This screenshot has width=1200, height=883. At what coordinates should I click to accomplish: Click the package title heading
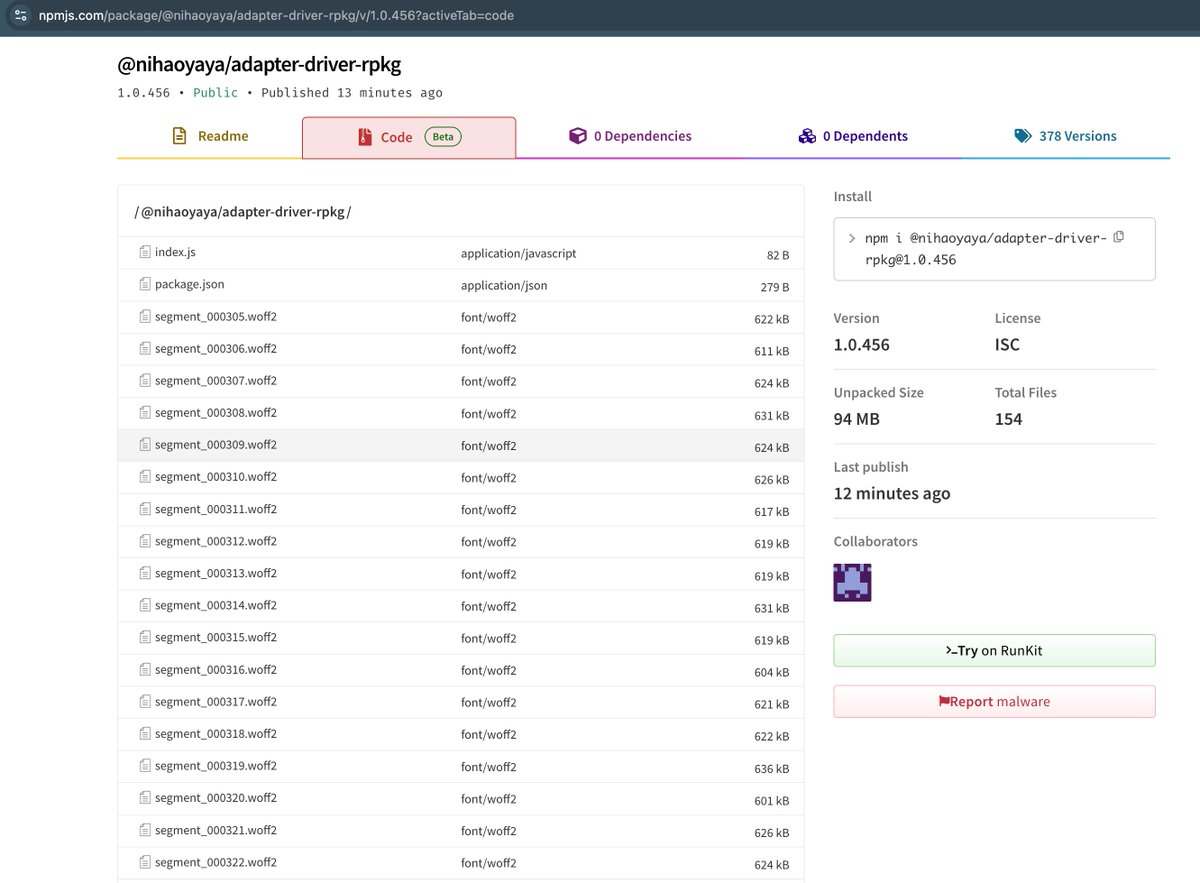[x=259, y=64]
